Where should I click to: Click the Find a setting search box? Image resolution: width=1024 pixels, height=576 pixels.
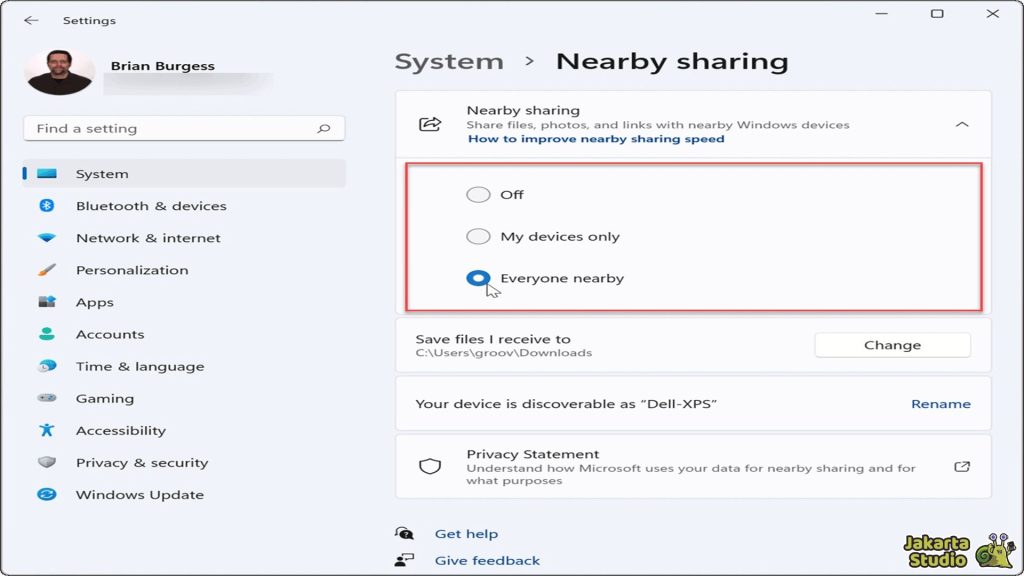pos(170,129)
